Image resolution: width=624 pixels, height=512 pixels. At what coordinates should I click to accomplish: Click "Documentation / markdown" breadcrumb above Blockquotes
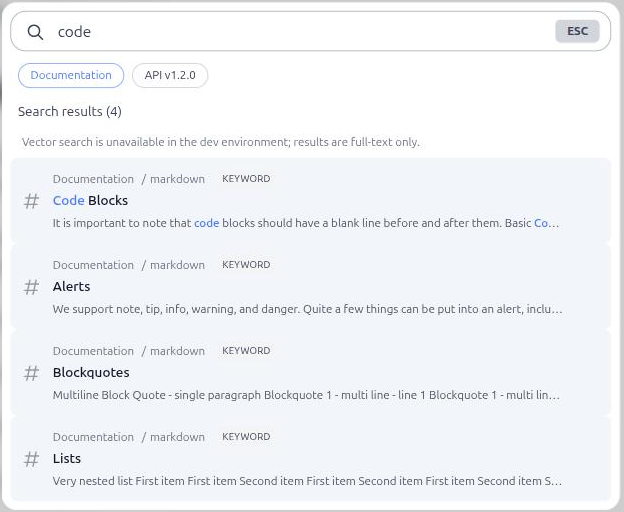[x=129, y=351]
